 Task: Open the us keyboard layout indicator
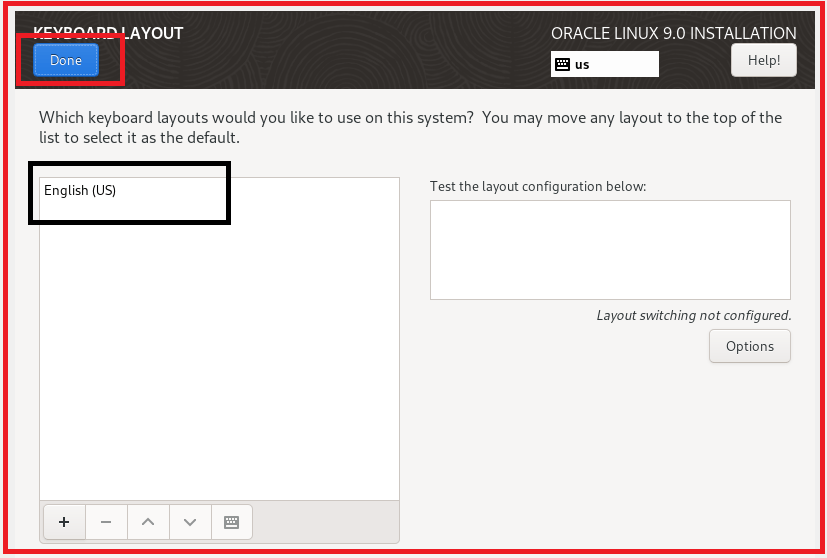coord(604,64)
